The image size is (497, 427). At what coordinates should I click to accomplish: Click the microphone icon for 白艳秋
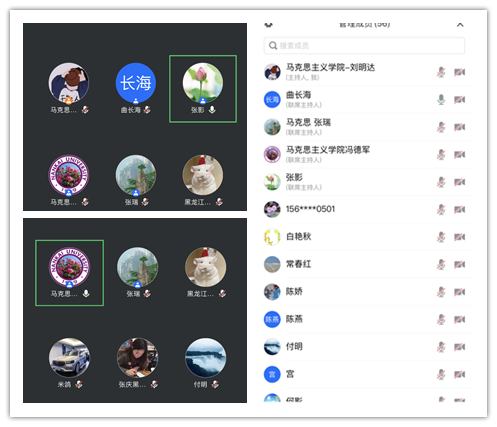tap(441, 237)
